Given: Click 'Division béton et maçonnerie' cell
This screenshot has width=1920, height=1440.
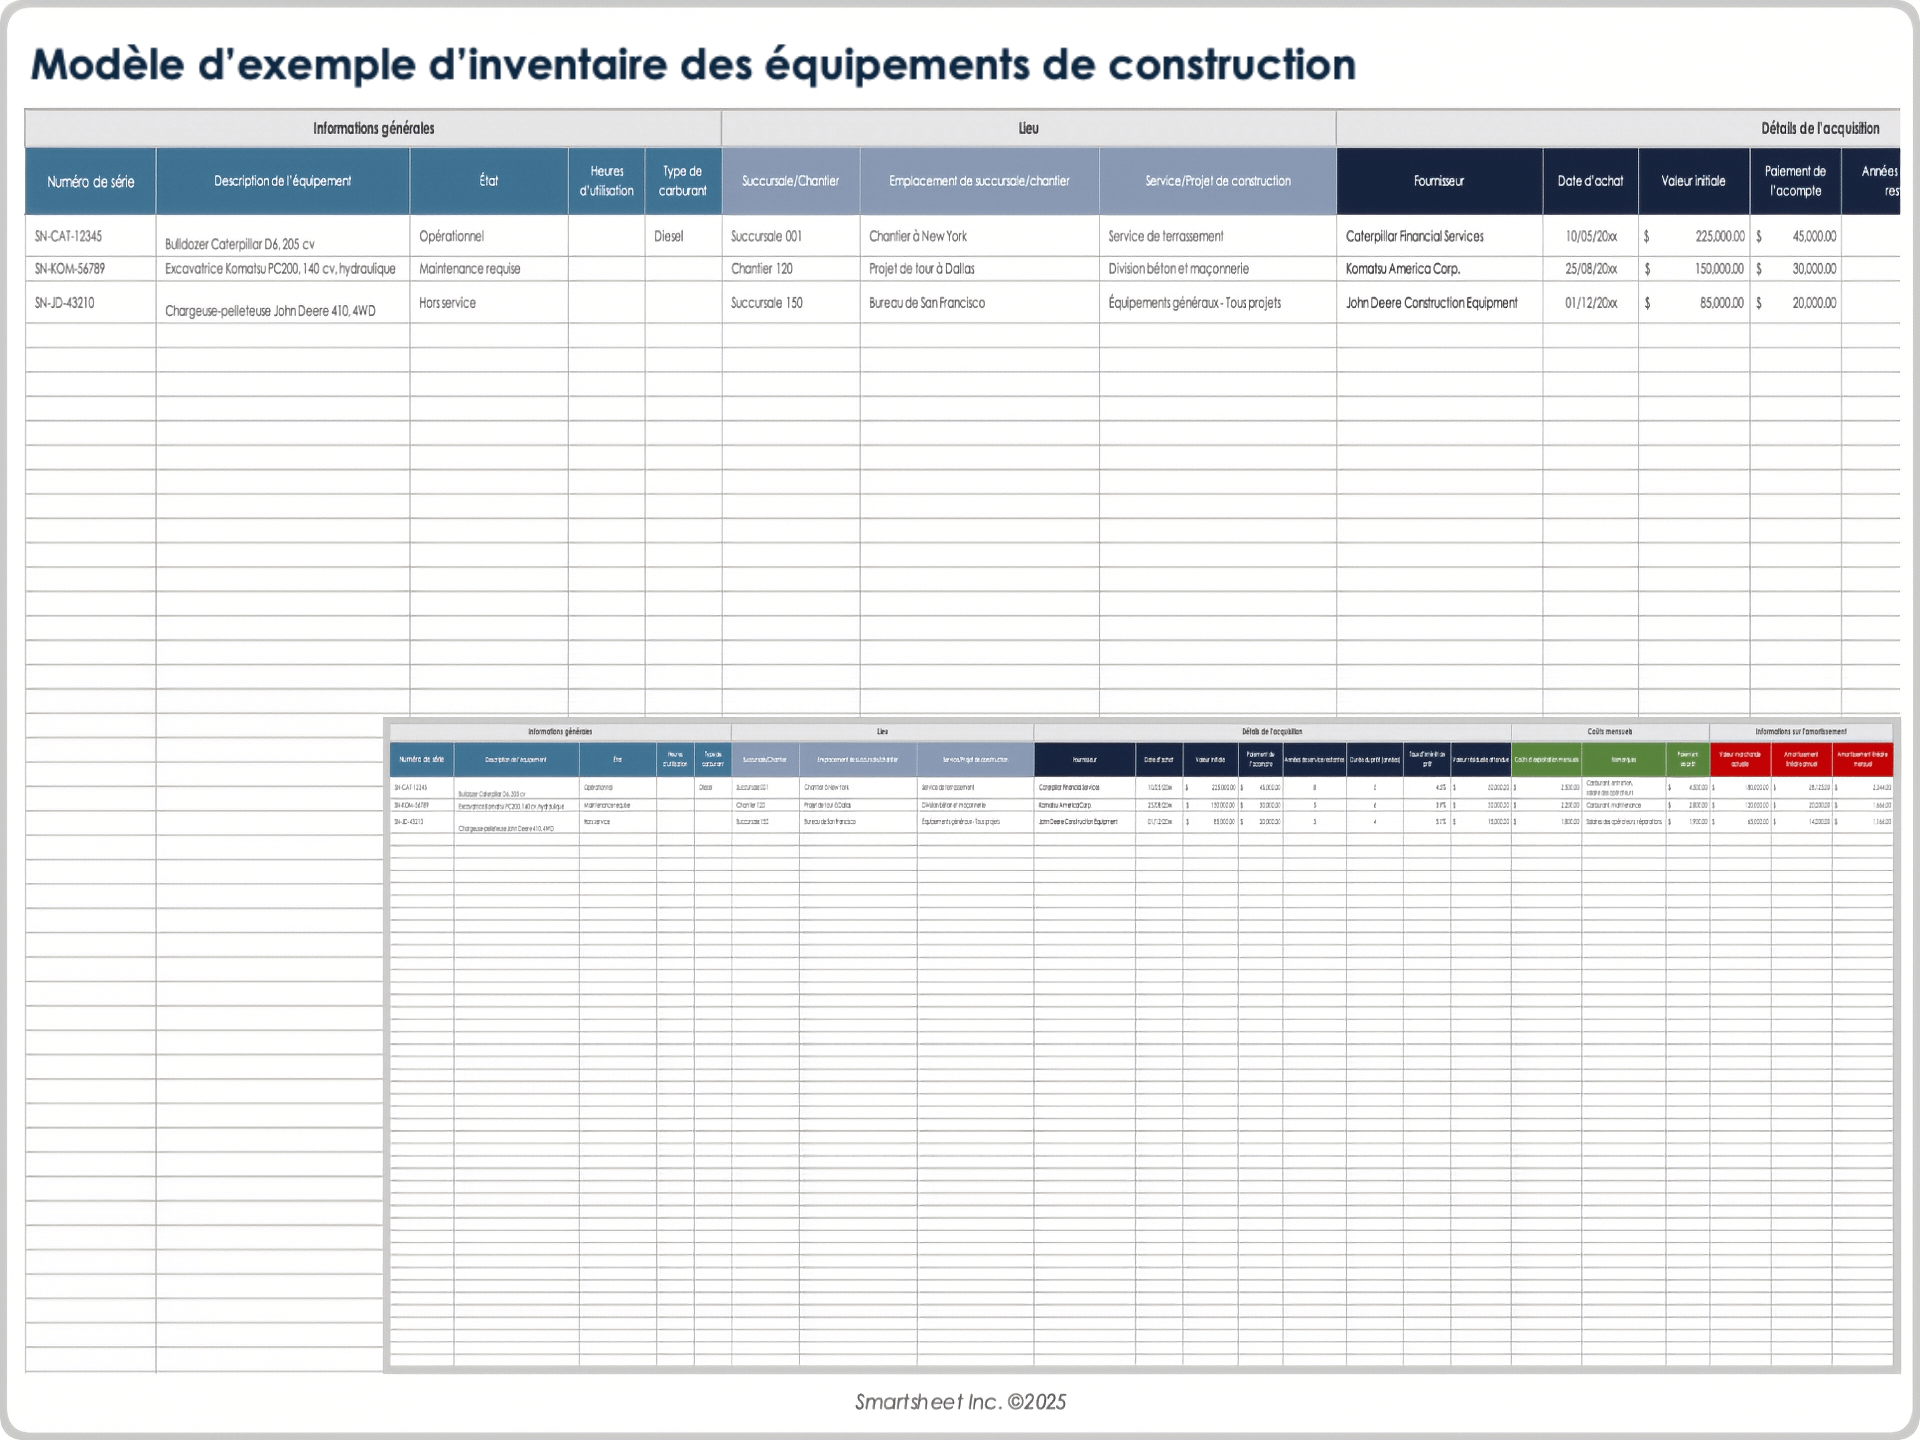Looking at the screenshot, I should (1218, 269).
